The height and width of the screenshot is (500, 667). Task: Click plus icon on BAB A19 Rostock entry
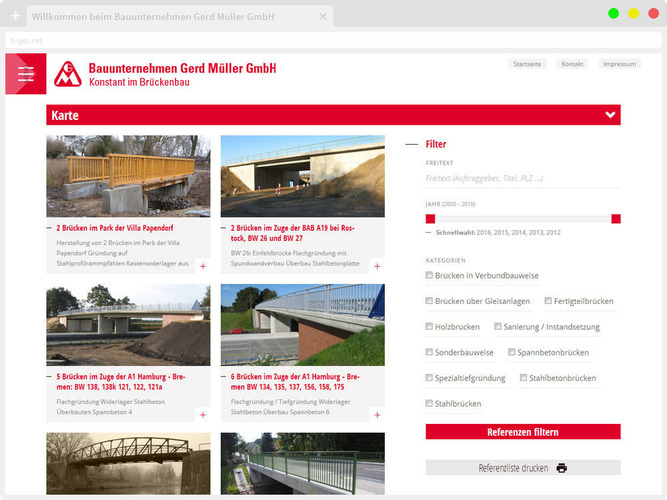(377, 266)
